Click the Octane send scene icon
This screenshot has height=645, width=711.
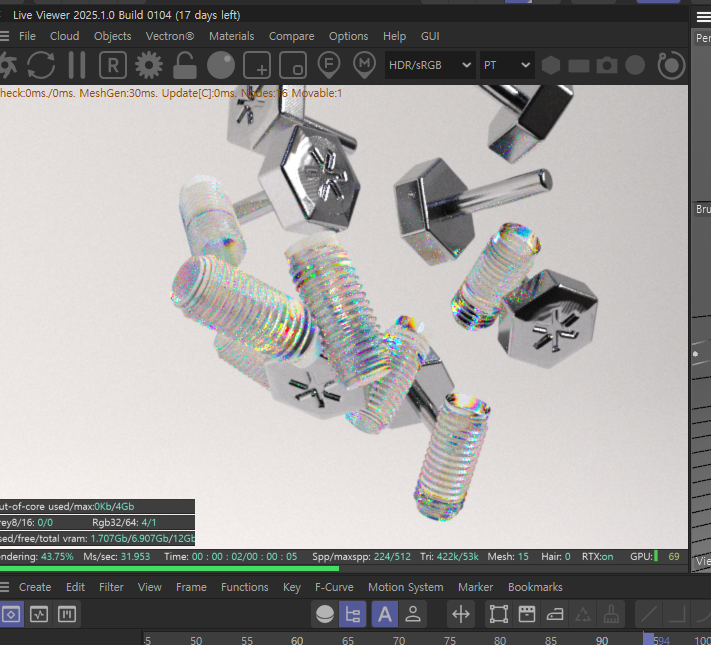coord(8,65)
